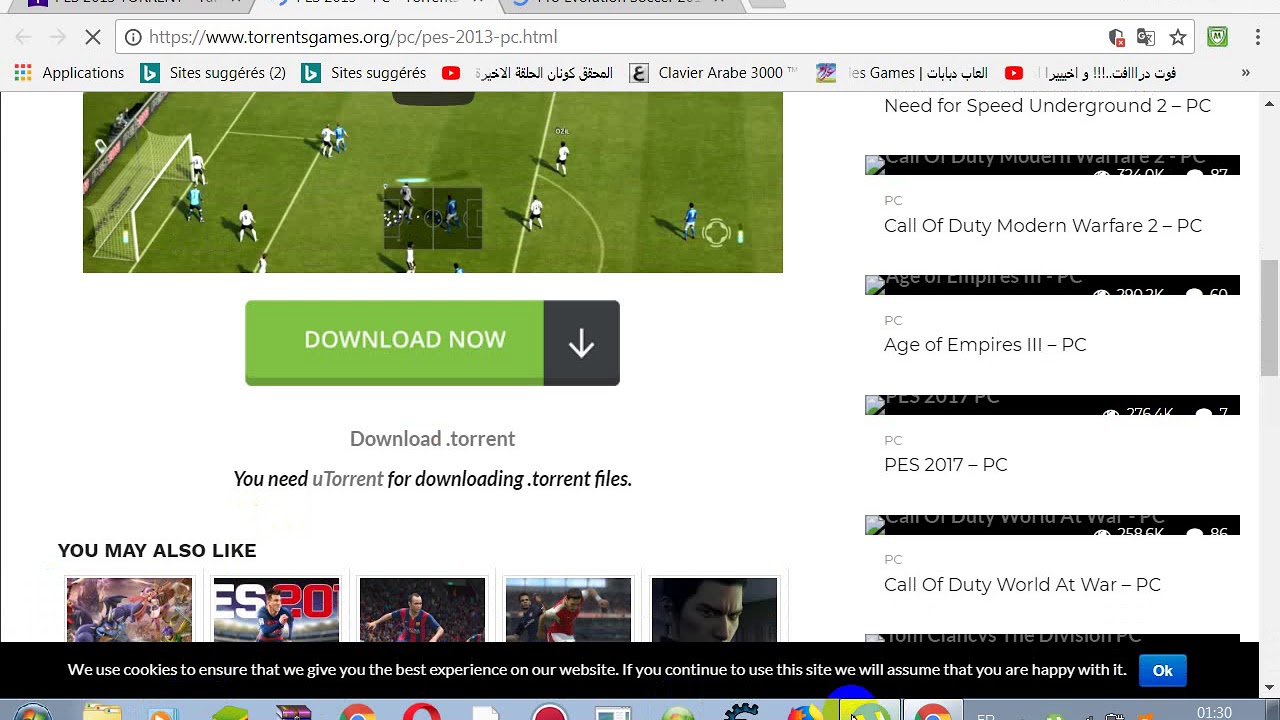Open PES 2017 – PC link

coord(946,465)
